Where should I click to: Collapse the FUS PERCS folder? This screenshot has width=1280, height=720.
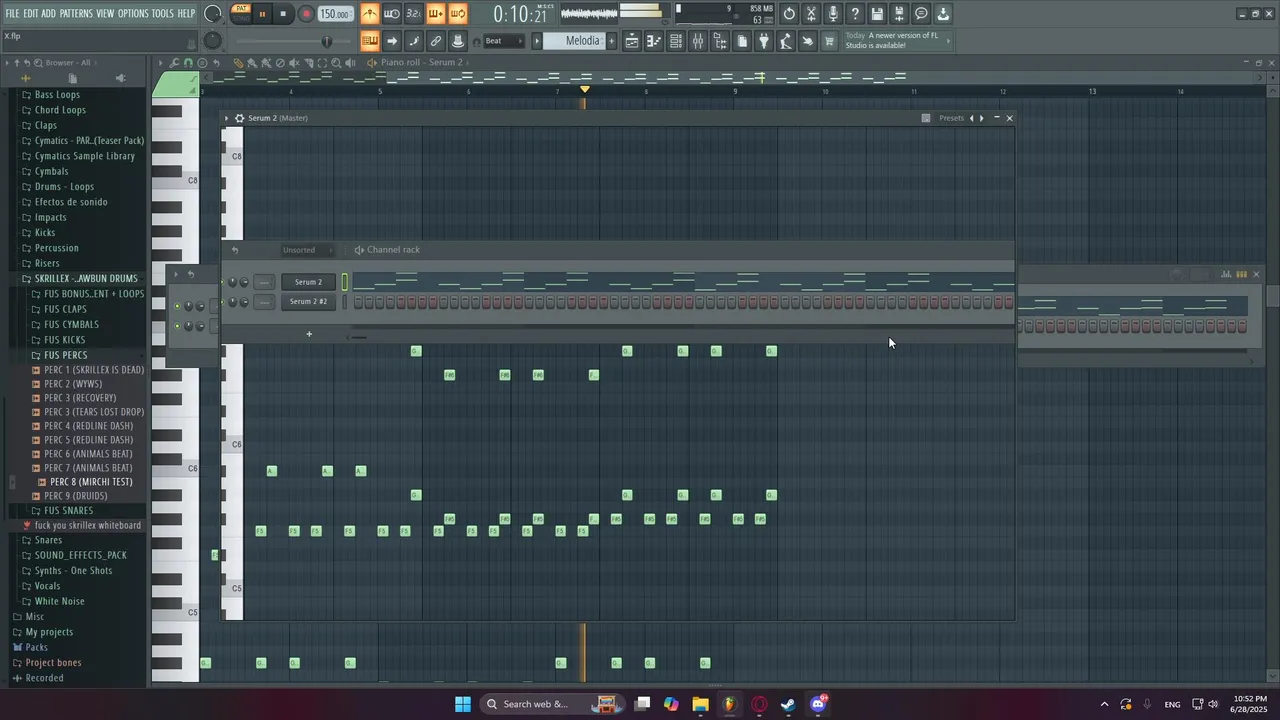(x=65, y=355)
